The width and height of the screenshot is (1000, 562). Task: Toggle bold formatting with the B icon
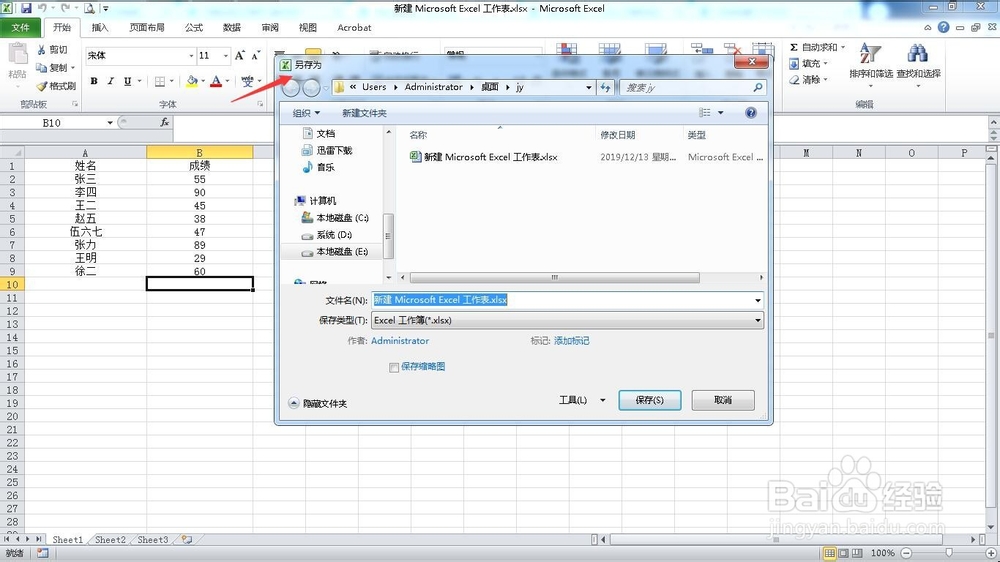pyautogui.click(x=94, y=81)
